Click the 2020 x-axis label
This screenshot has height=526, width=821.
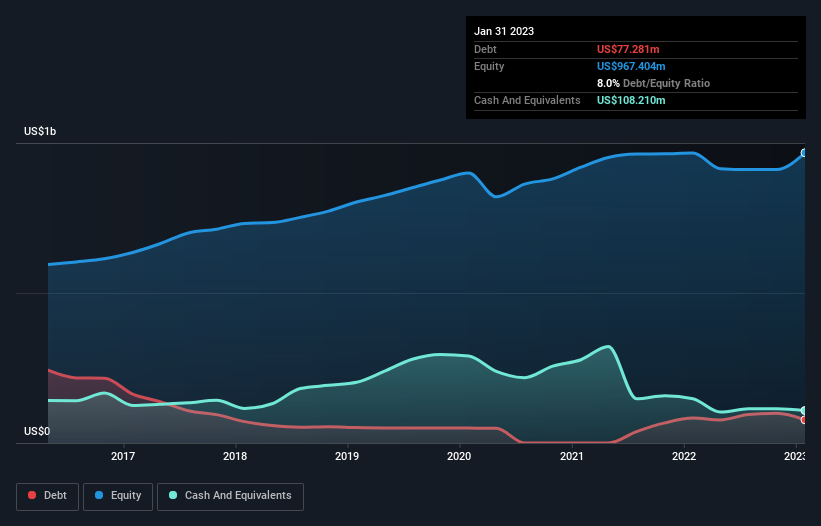point(459,456)
